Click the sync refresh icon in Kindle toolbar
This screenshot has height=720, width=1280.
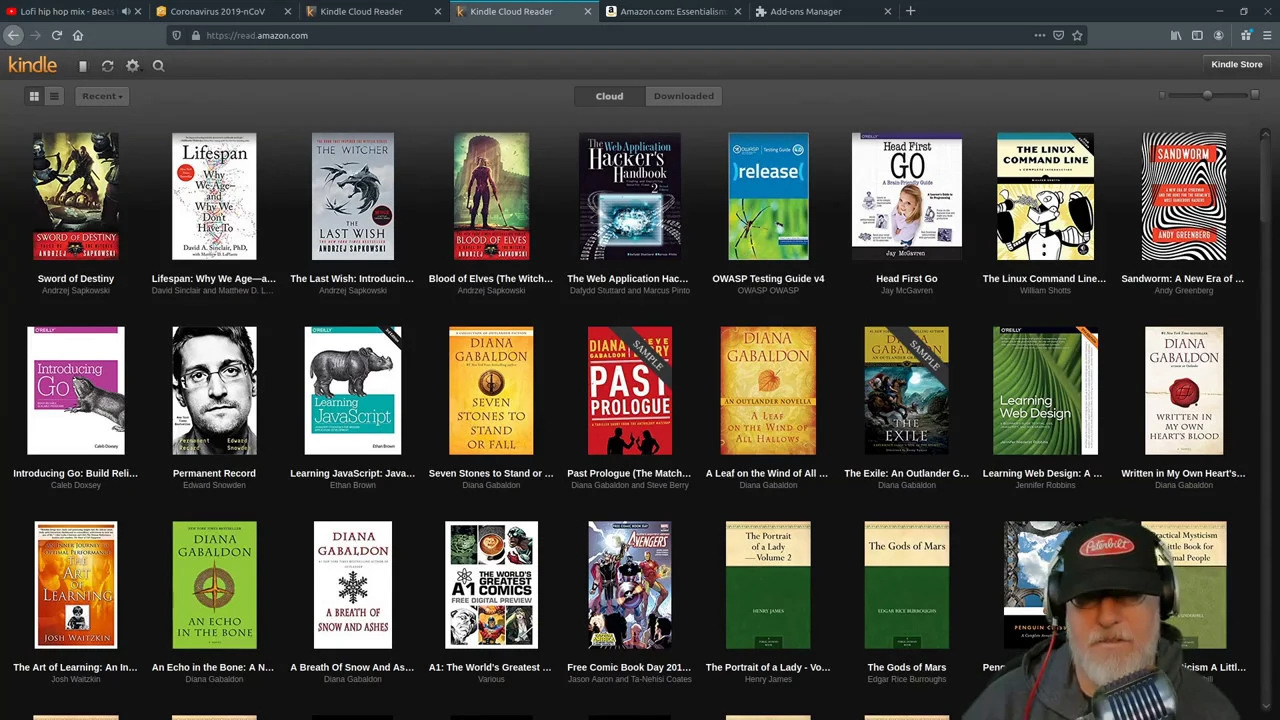[x=108, y=66]
